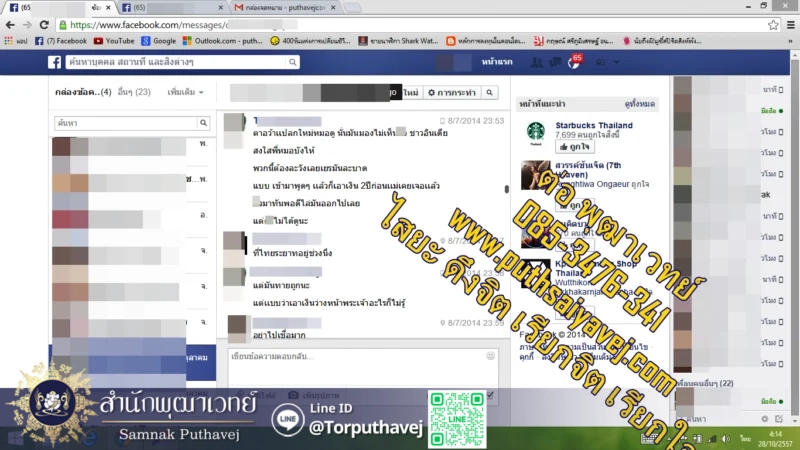Open the account dropdown arrow in the Facebook header
Image resolution: width=800 pixels, height=450 pixels.
click(616, 62)
